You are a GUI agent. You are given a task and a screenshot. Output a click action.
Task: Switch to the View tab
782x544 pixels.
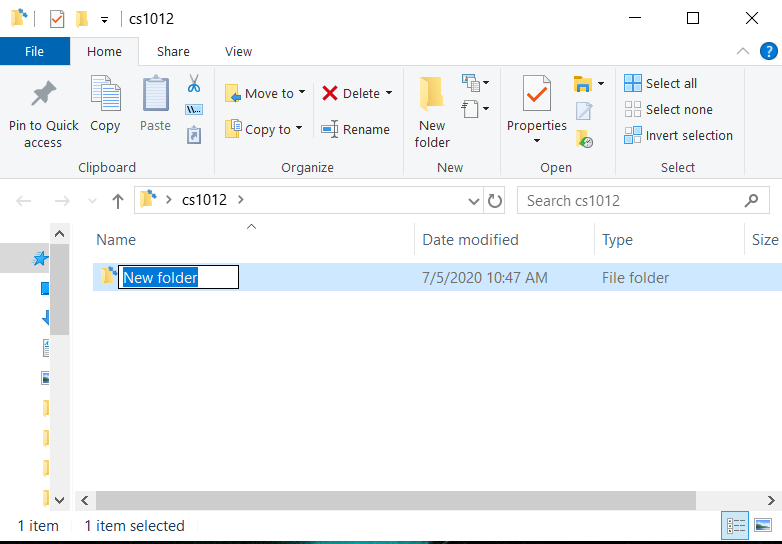238,51
